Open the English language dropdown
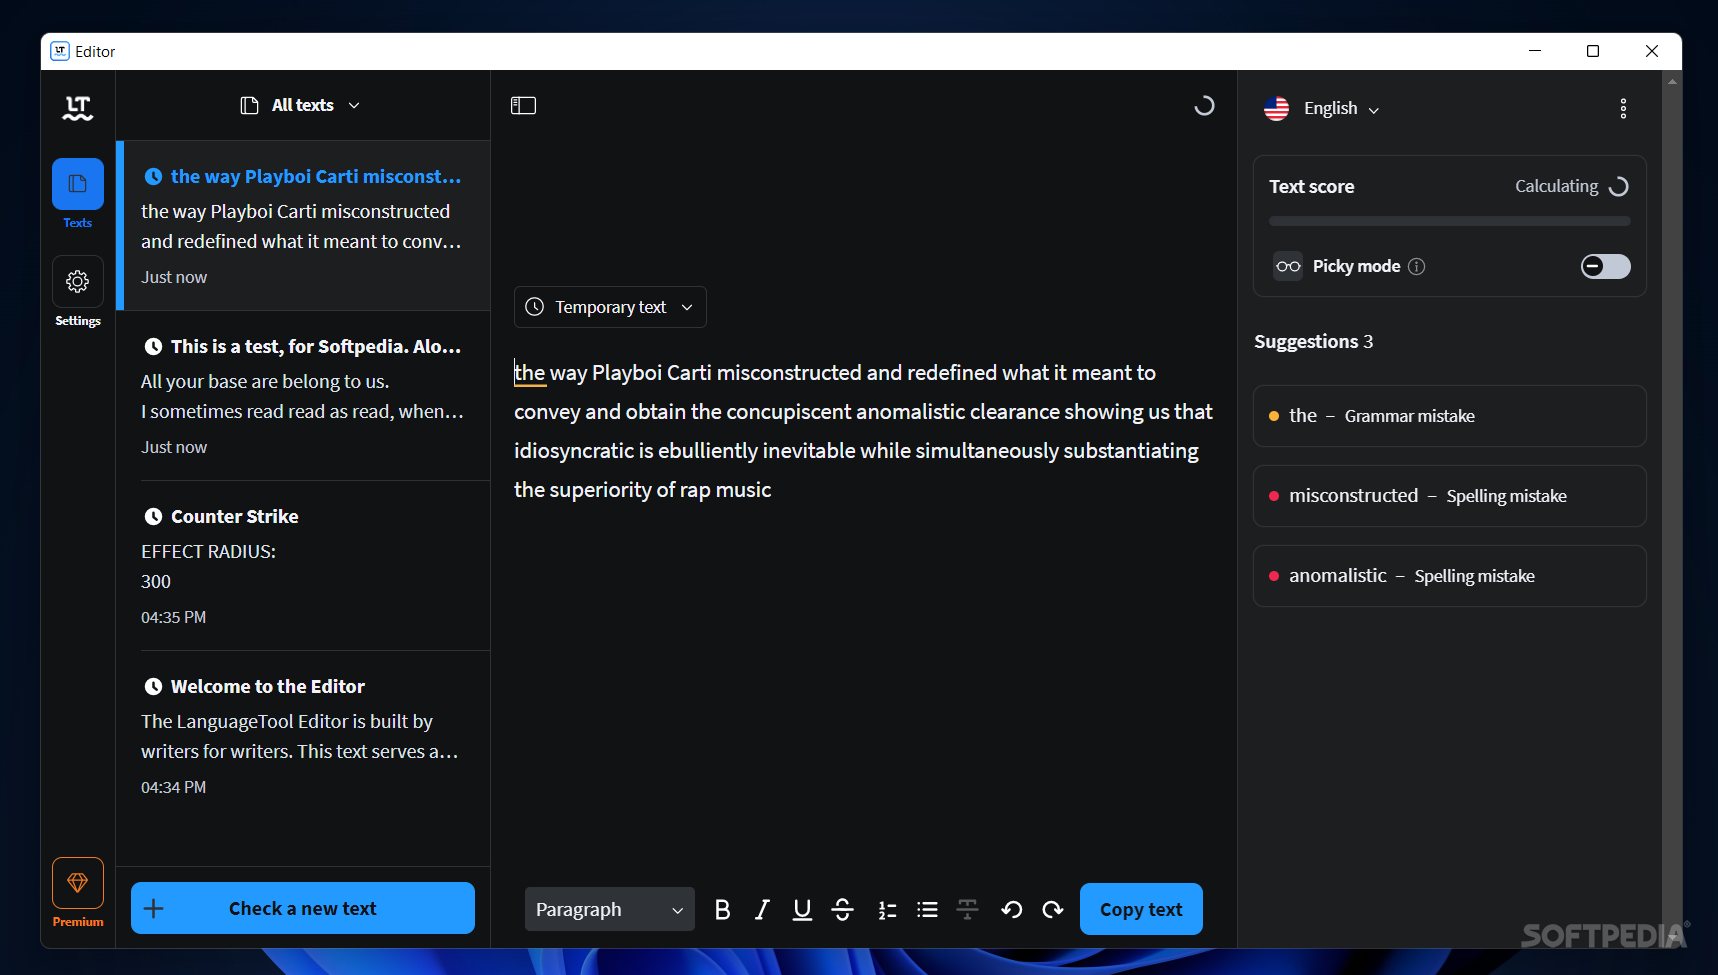The height and width of the screenshot is (975, 1718). pos(1341,109)
